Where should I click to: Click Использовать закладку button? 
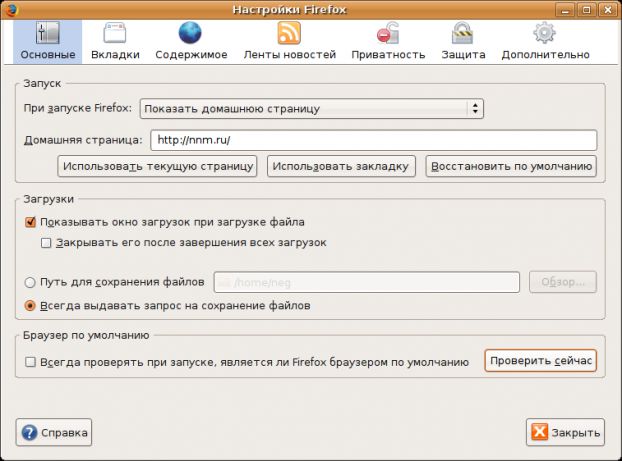pyautogui.click(x=341, y=166)
